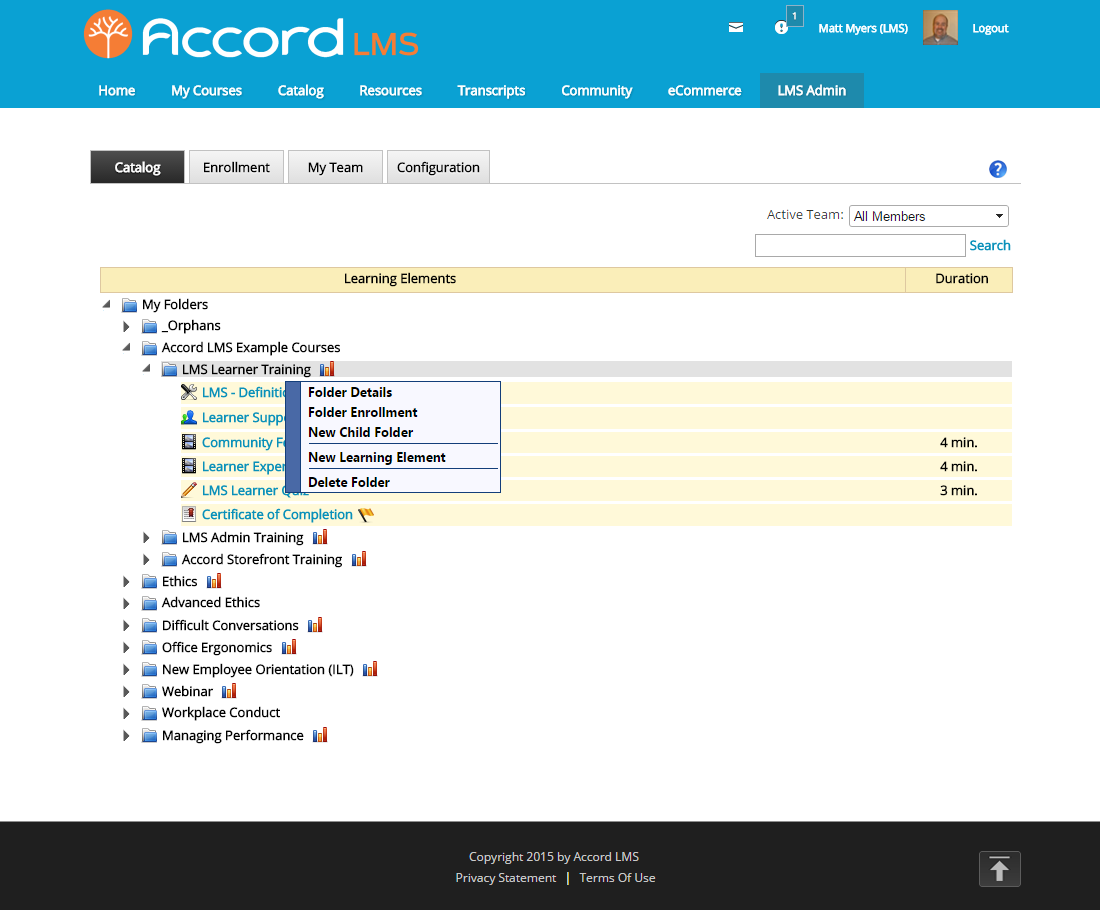
Task: Click the Matt Myers (LMS) username
Action: pos(863,28)
